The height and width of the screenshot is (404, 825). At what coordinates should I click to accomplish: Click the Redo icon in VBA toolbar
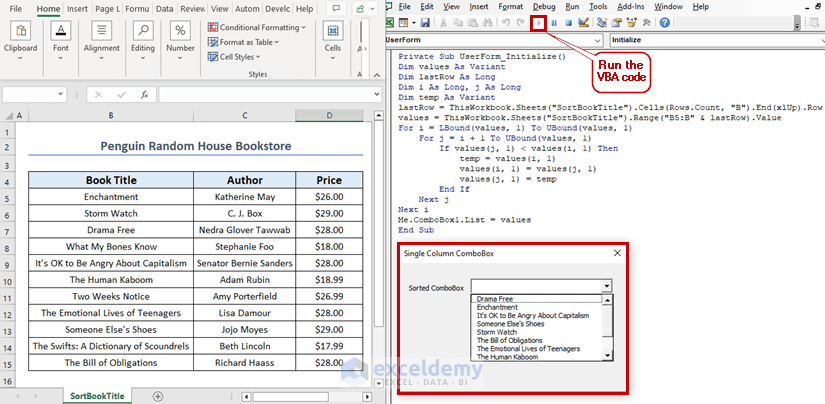pos(520,23)
